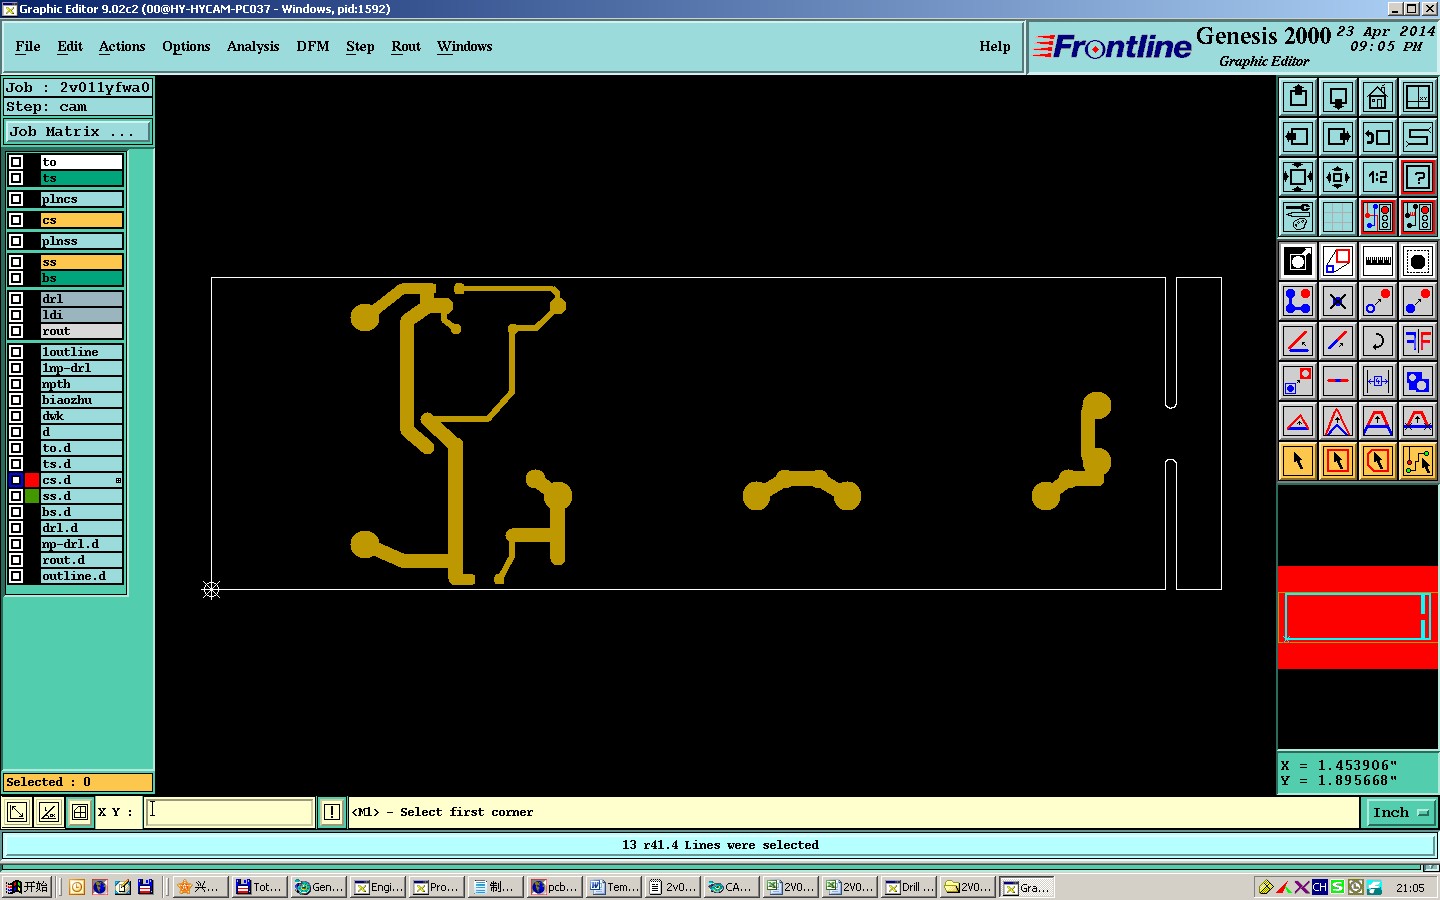The image size is (1440, 900).
Task: Click the X Y coordinate input field
Action: 230,812
